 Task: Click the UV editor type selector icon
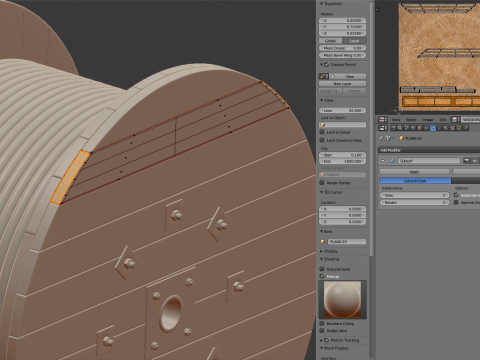(x=383, y=119)
